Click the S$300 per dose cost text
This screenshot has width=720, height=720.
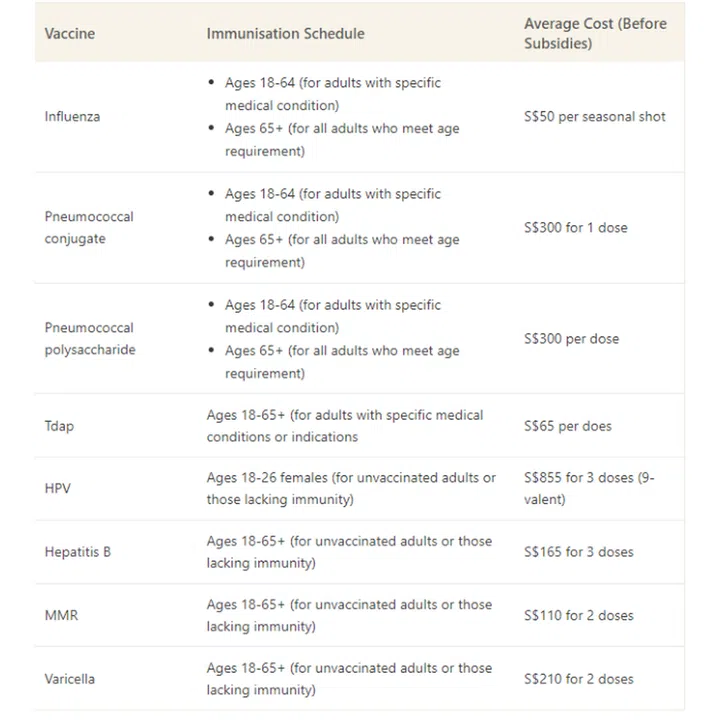click(x=571, y=338)
